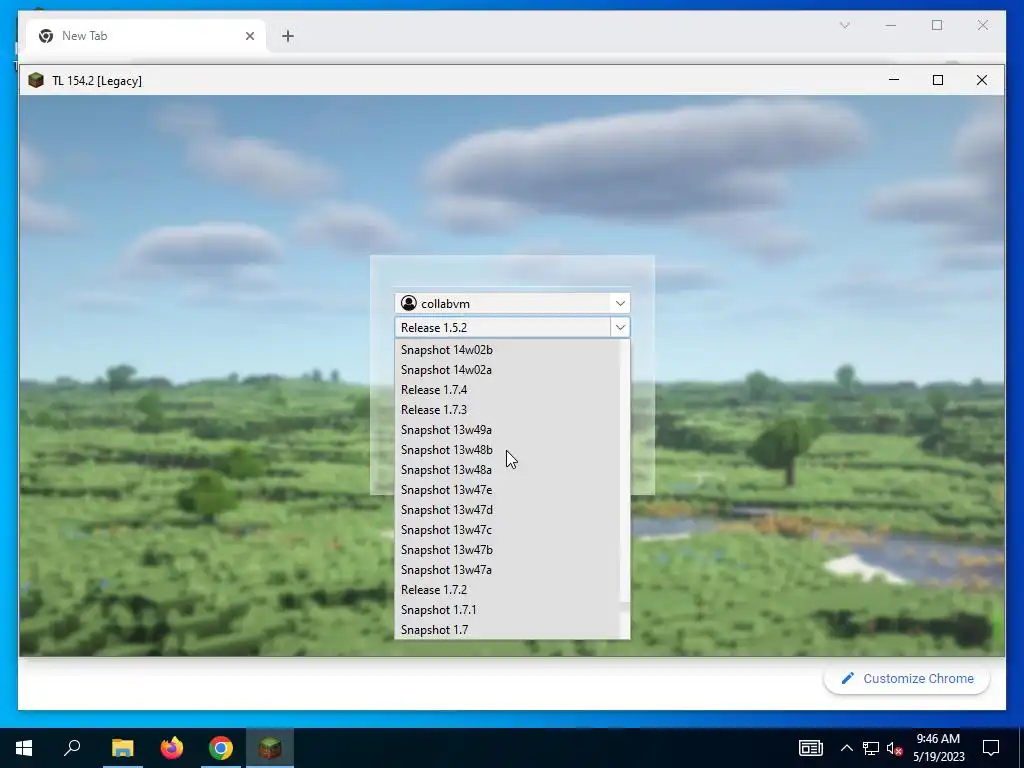Maximize the TL 154.2 Legacy window
Image resolution: width=1024 pixels, height=768 pixels.
click(x=938, y=80)
